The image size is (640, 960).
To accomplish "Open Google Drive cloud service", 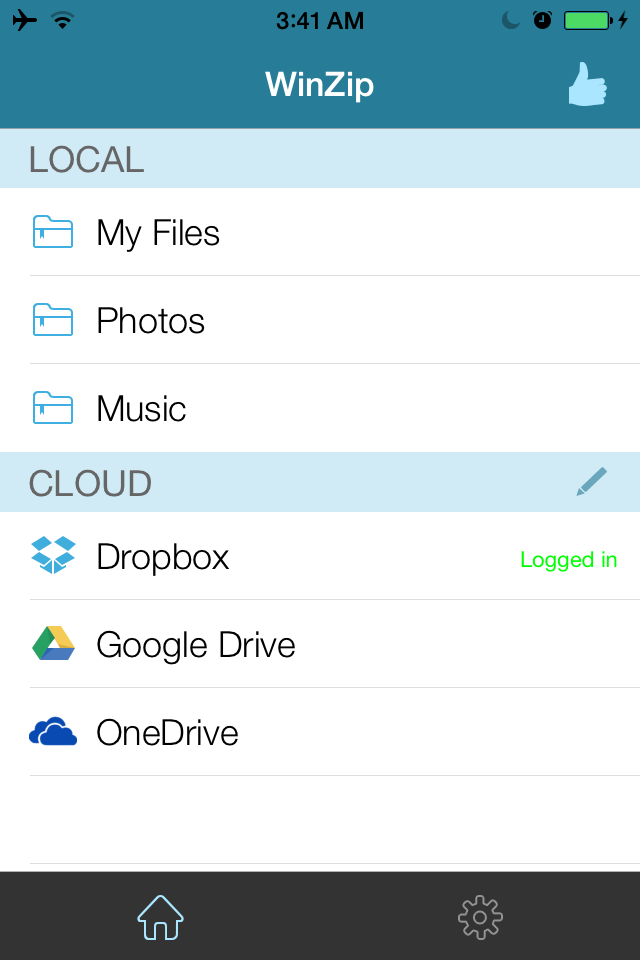I will coord(320,644).
